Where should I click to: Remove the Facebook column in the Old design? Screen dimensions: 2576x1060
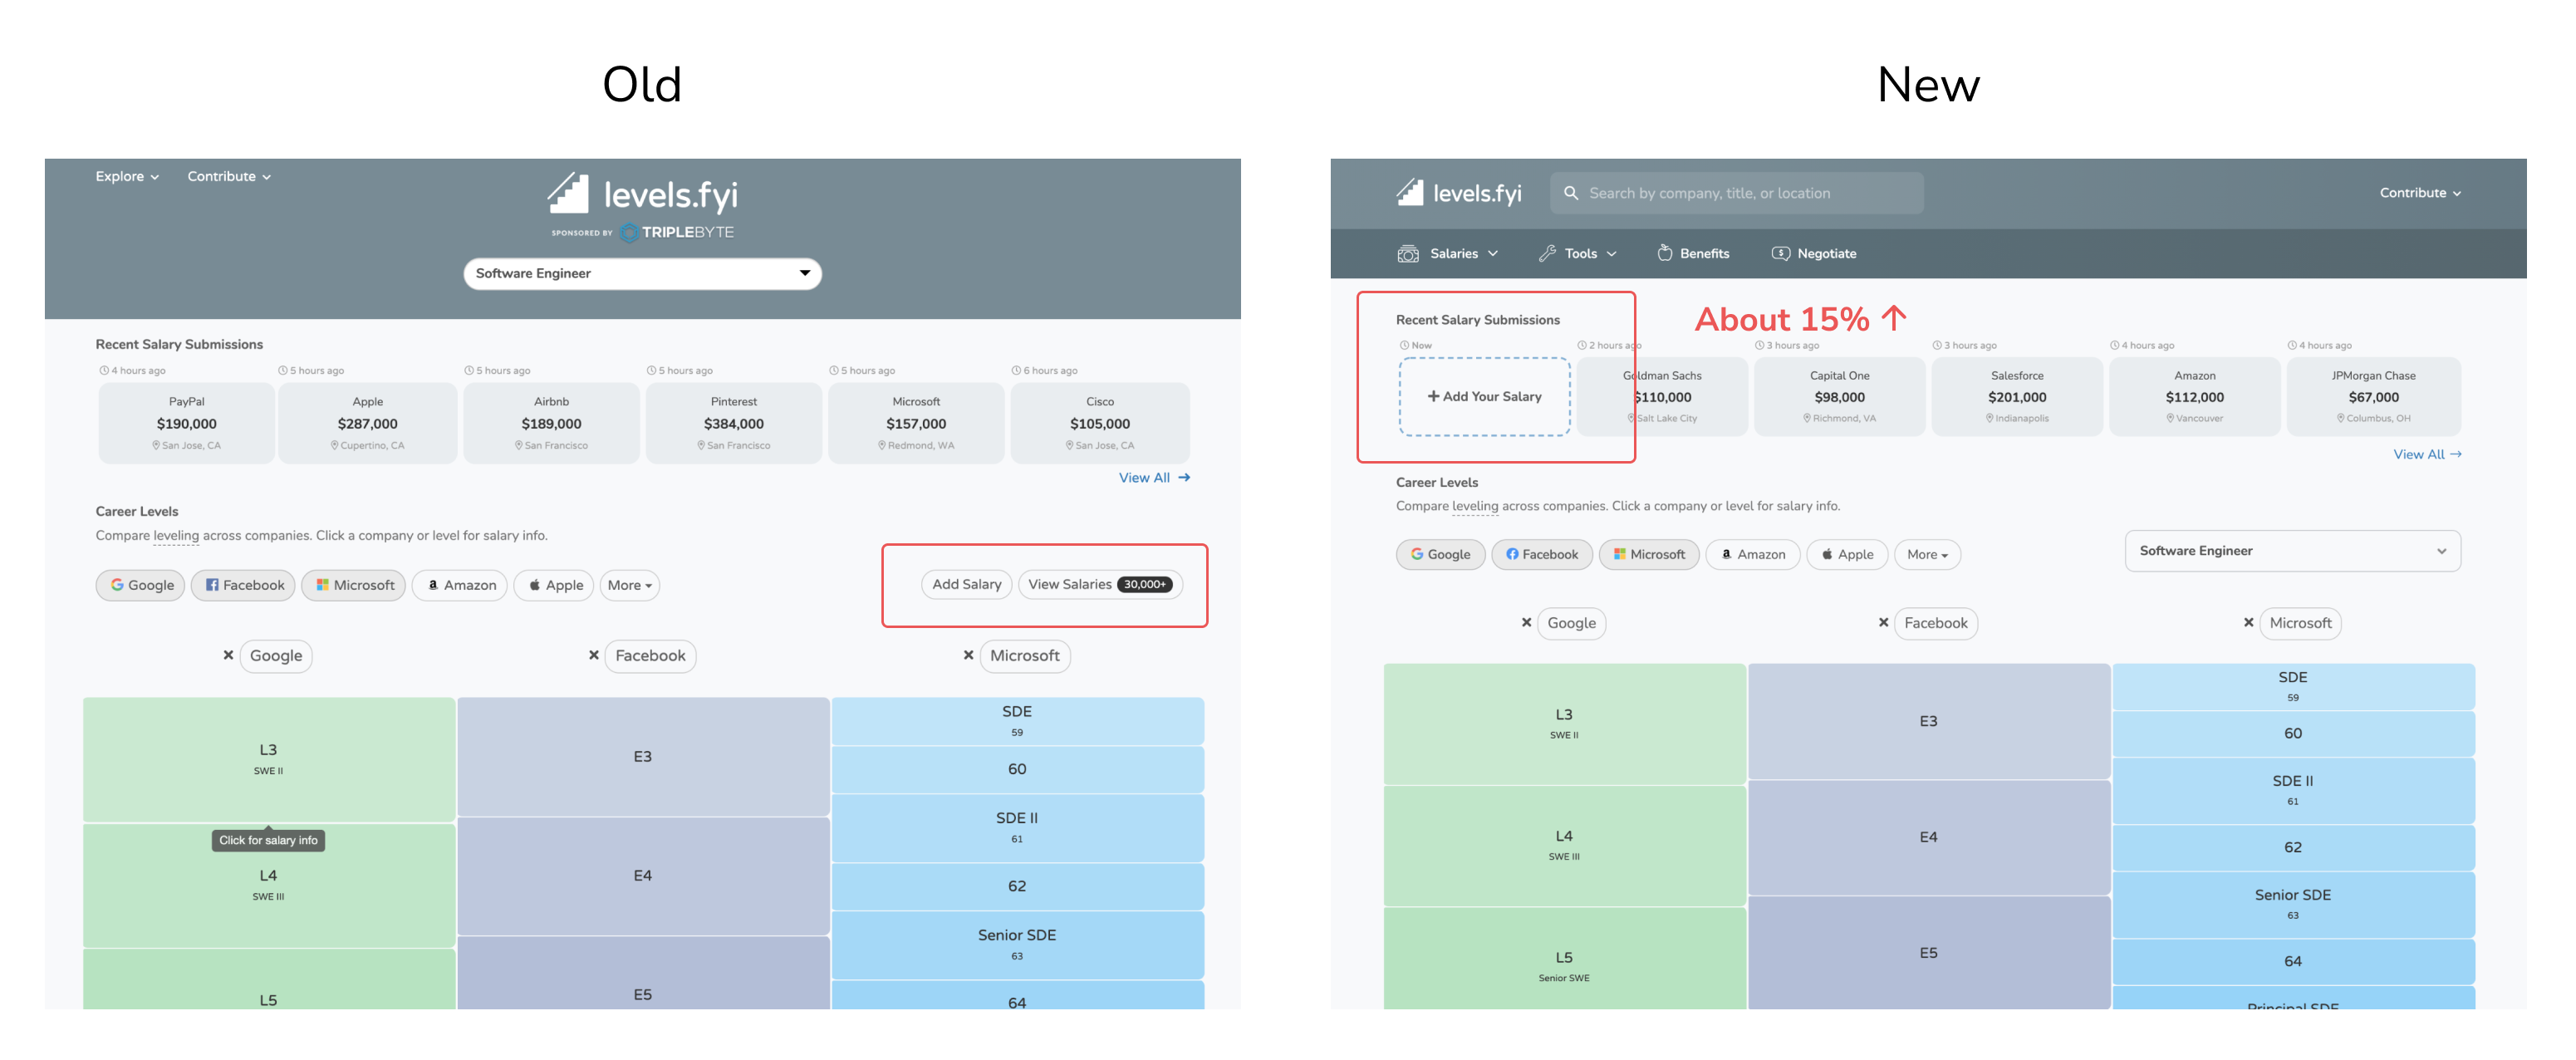click(594, 656)
